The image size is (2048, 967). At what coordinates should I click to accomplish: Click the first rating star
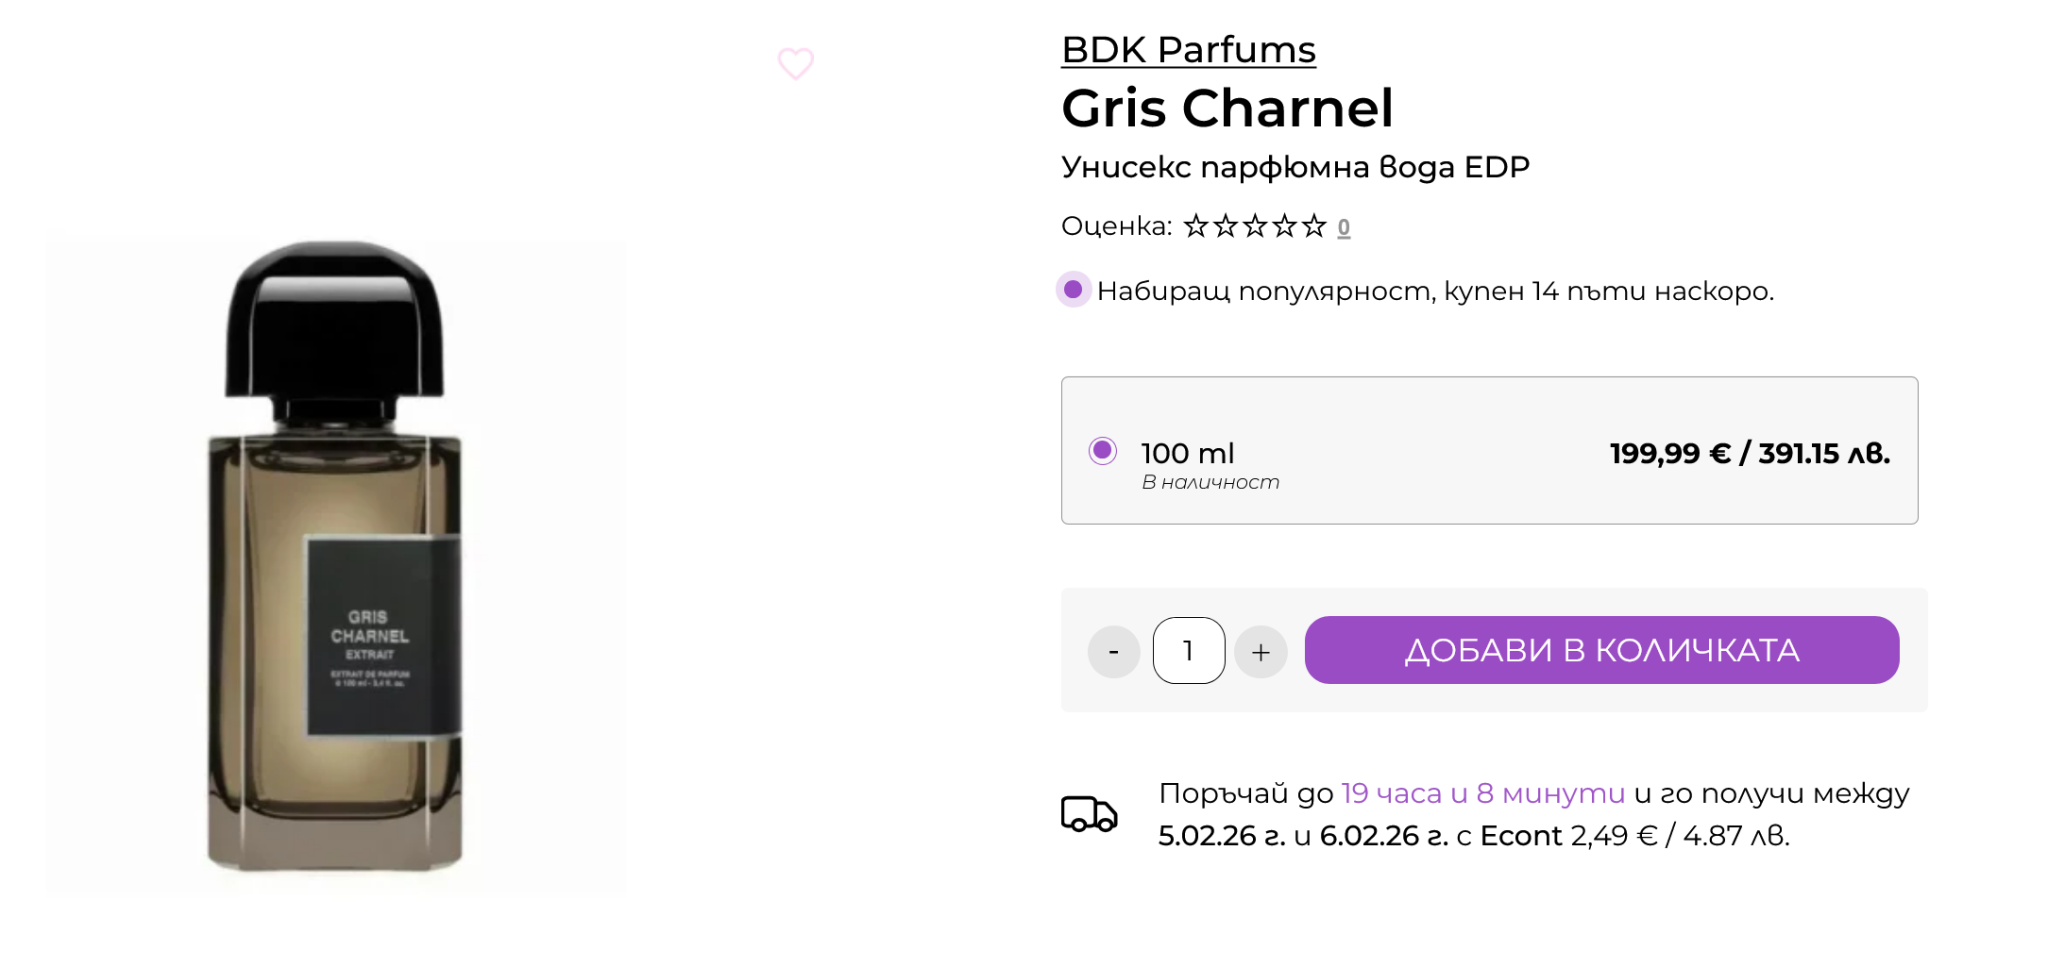point(1195,227)
